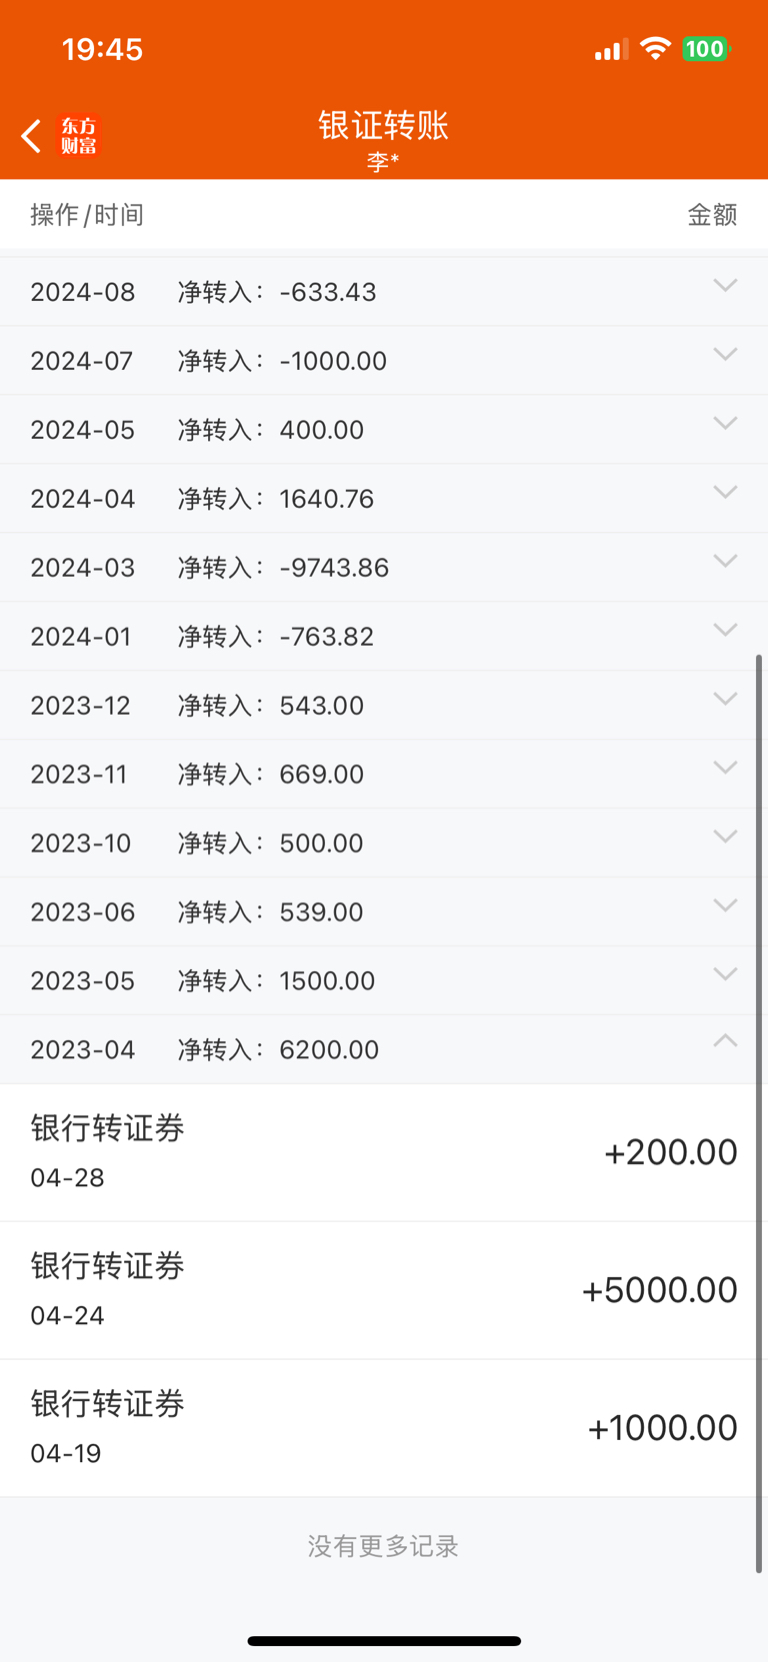Expand the 2023-12 row chevron
768x1663 pixels.
coord(725,700)
